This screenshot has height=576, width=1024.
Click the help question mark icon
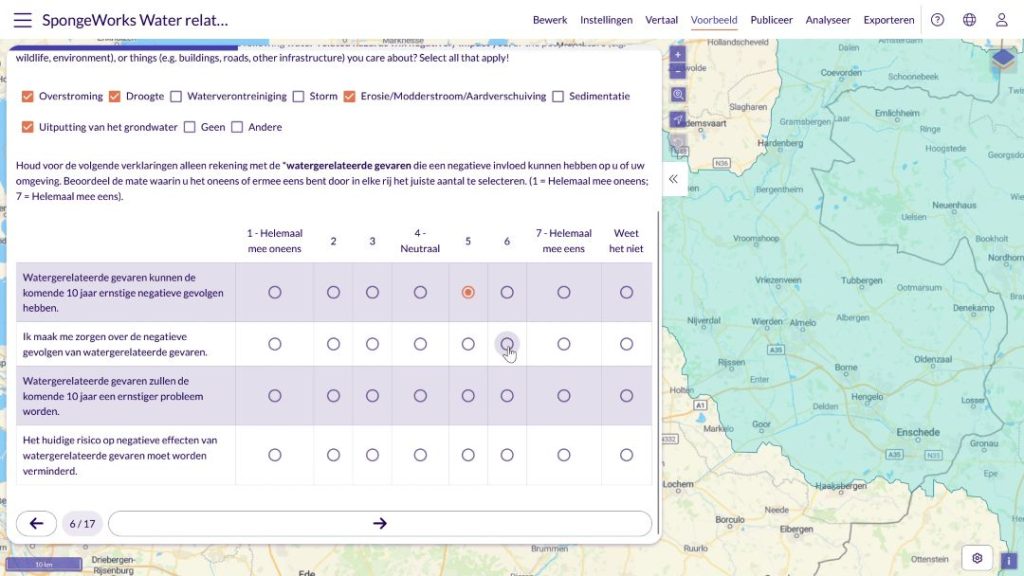point(937,20)
